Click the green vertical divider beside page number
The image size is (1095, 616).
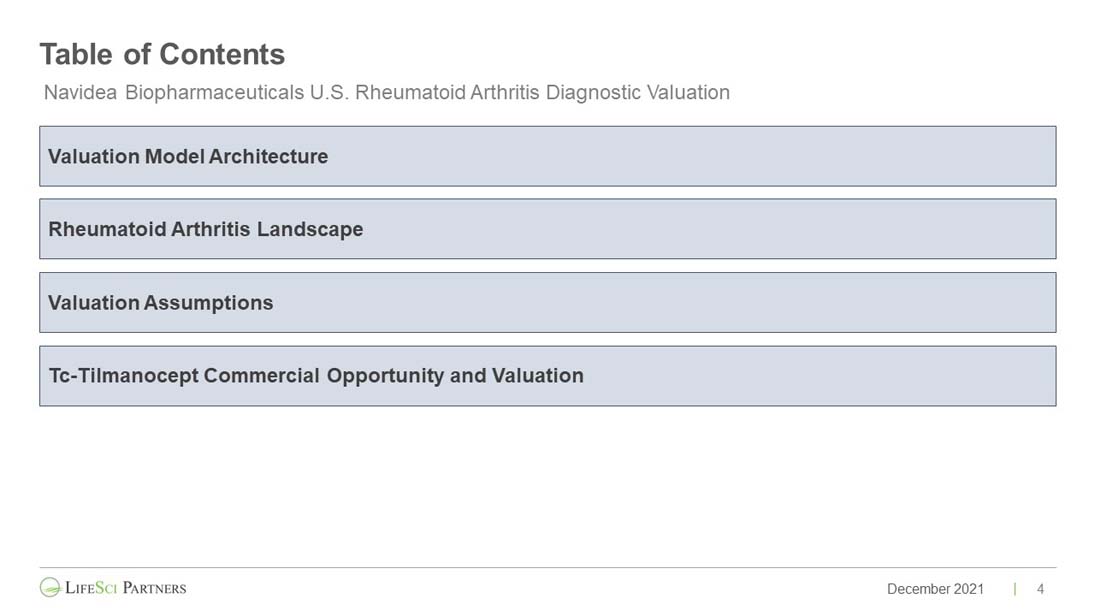point(1015,589)
